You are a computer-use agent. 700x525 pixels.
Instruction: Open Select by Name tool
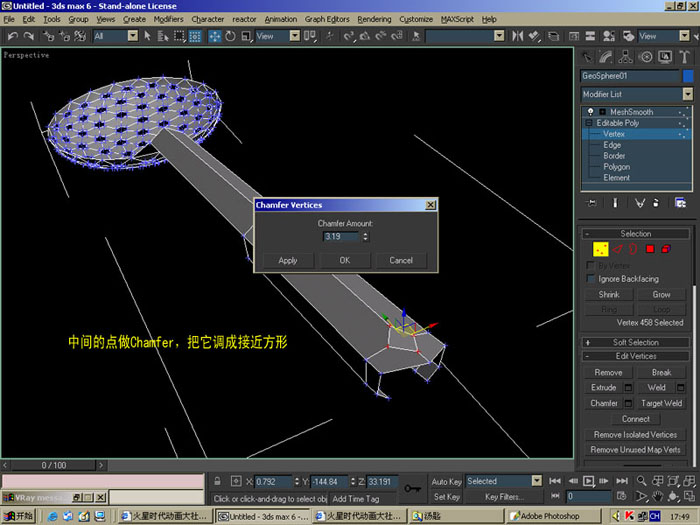[x=162, y=36]
